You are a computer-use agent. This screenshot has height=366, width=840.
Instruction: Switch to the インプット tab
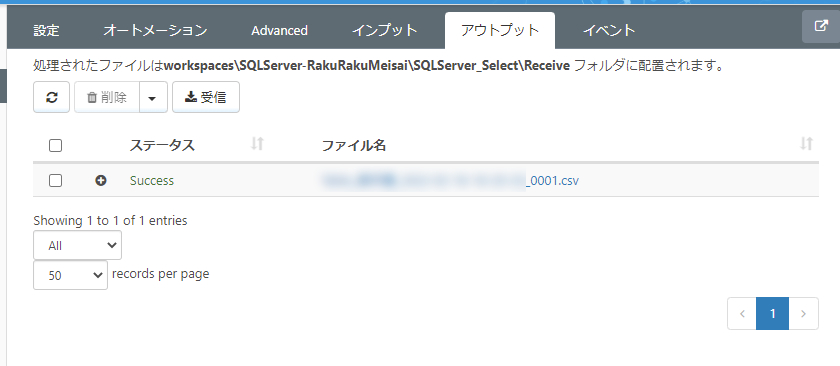[x=385, y=31]
